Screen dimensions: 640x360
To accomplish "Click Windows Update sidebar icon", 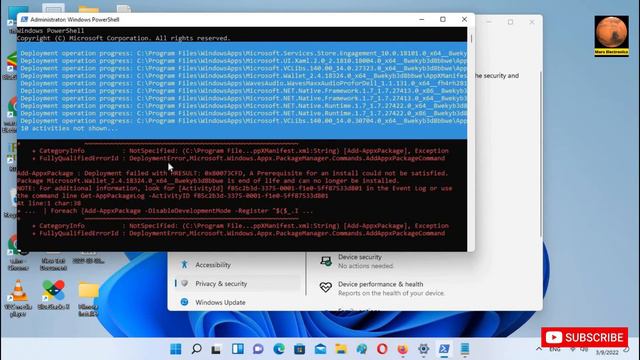I will (x=184, y=302).
